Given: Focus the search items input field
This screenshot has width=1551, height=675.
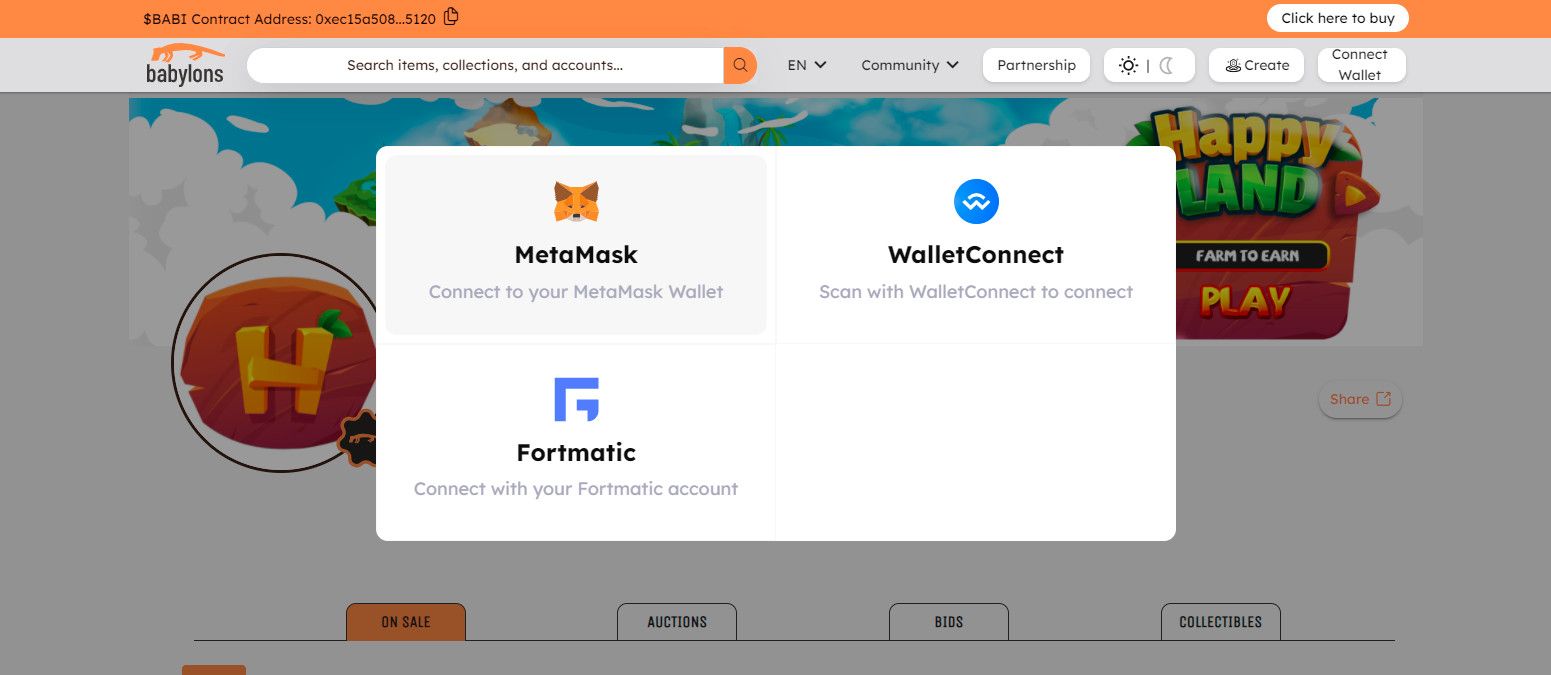Looking at the screenshot, I should 485,65.
